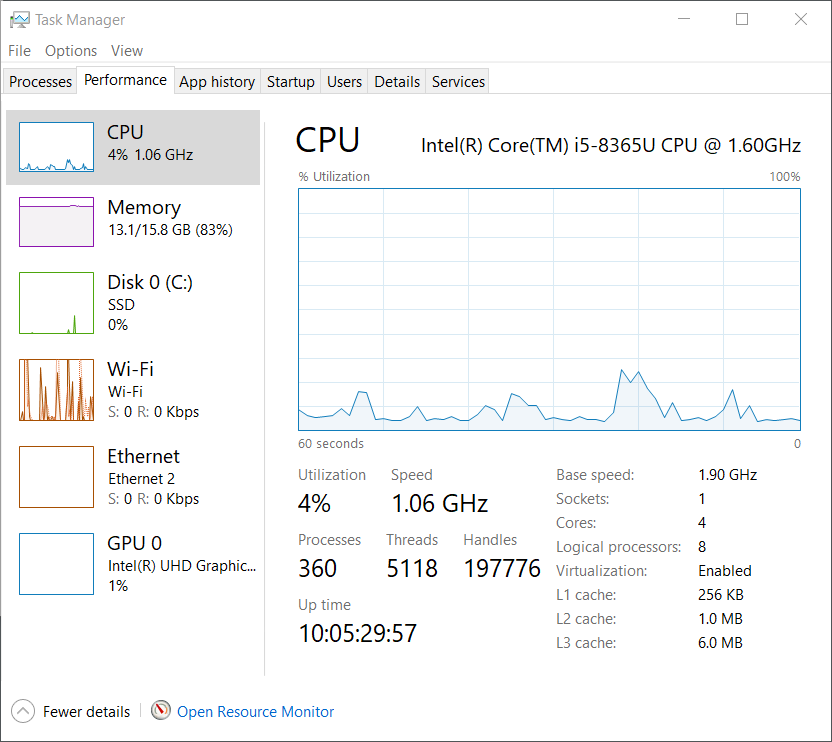This screenshot has height=742, width=832.
Task: Select the Performance tab
Action: 126,80
